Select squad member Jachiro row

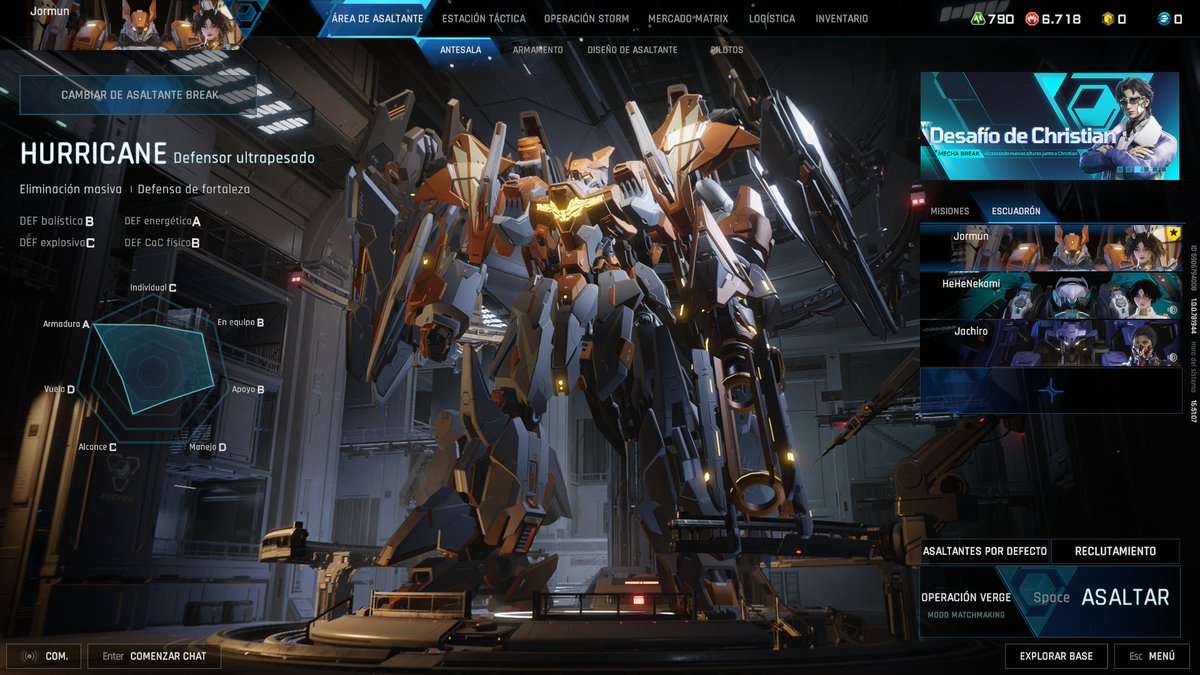coord(1050,342)
